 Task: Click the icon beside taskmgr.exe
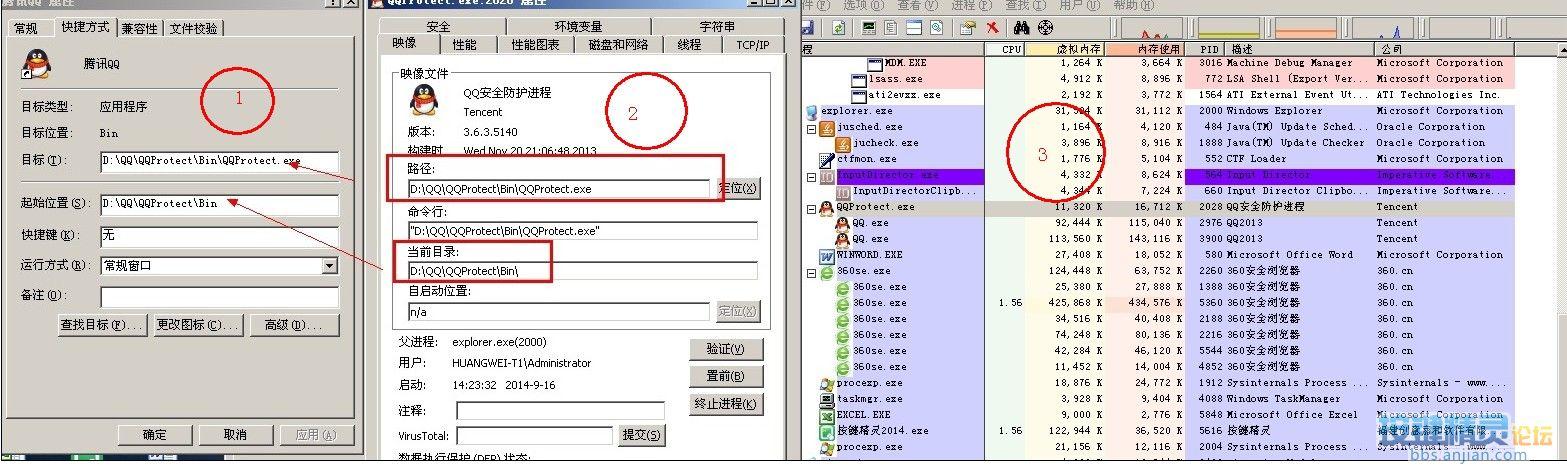826,399
